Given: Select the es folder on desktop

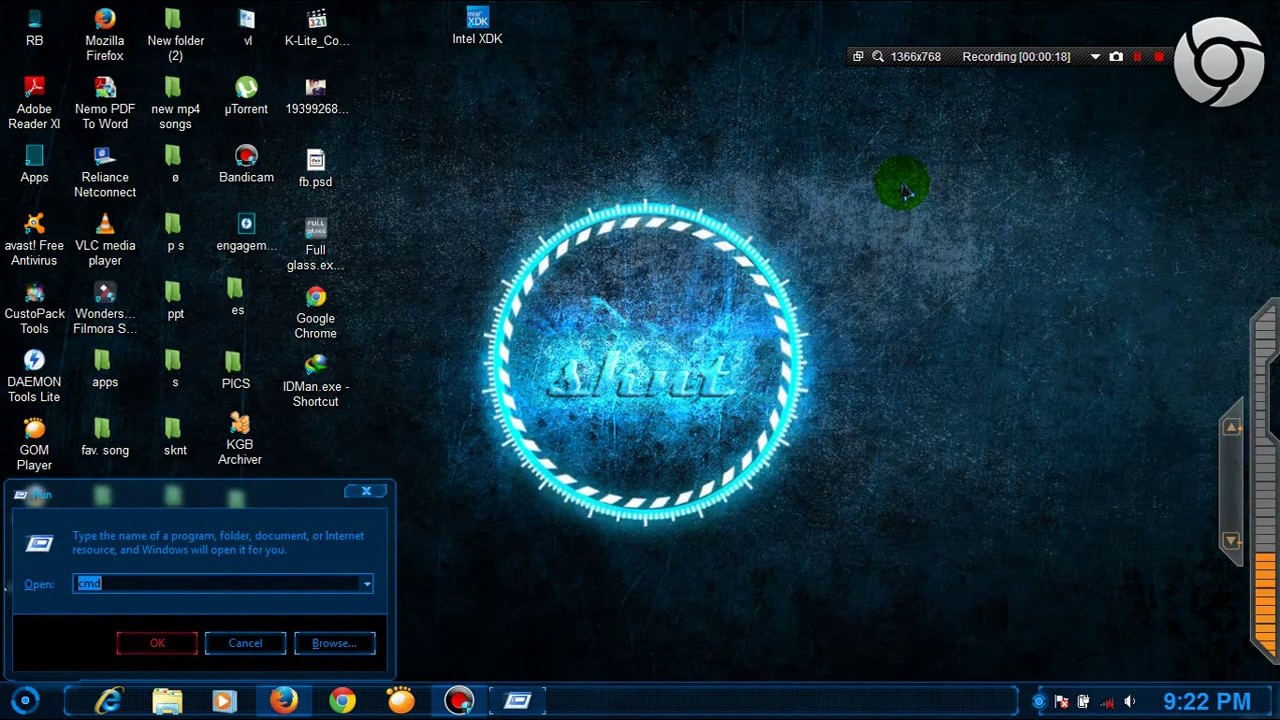Looking at the screenshot, I should pyautogui.click(x=237, y=297).
